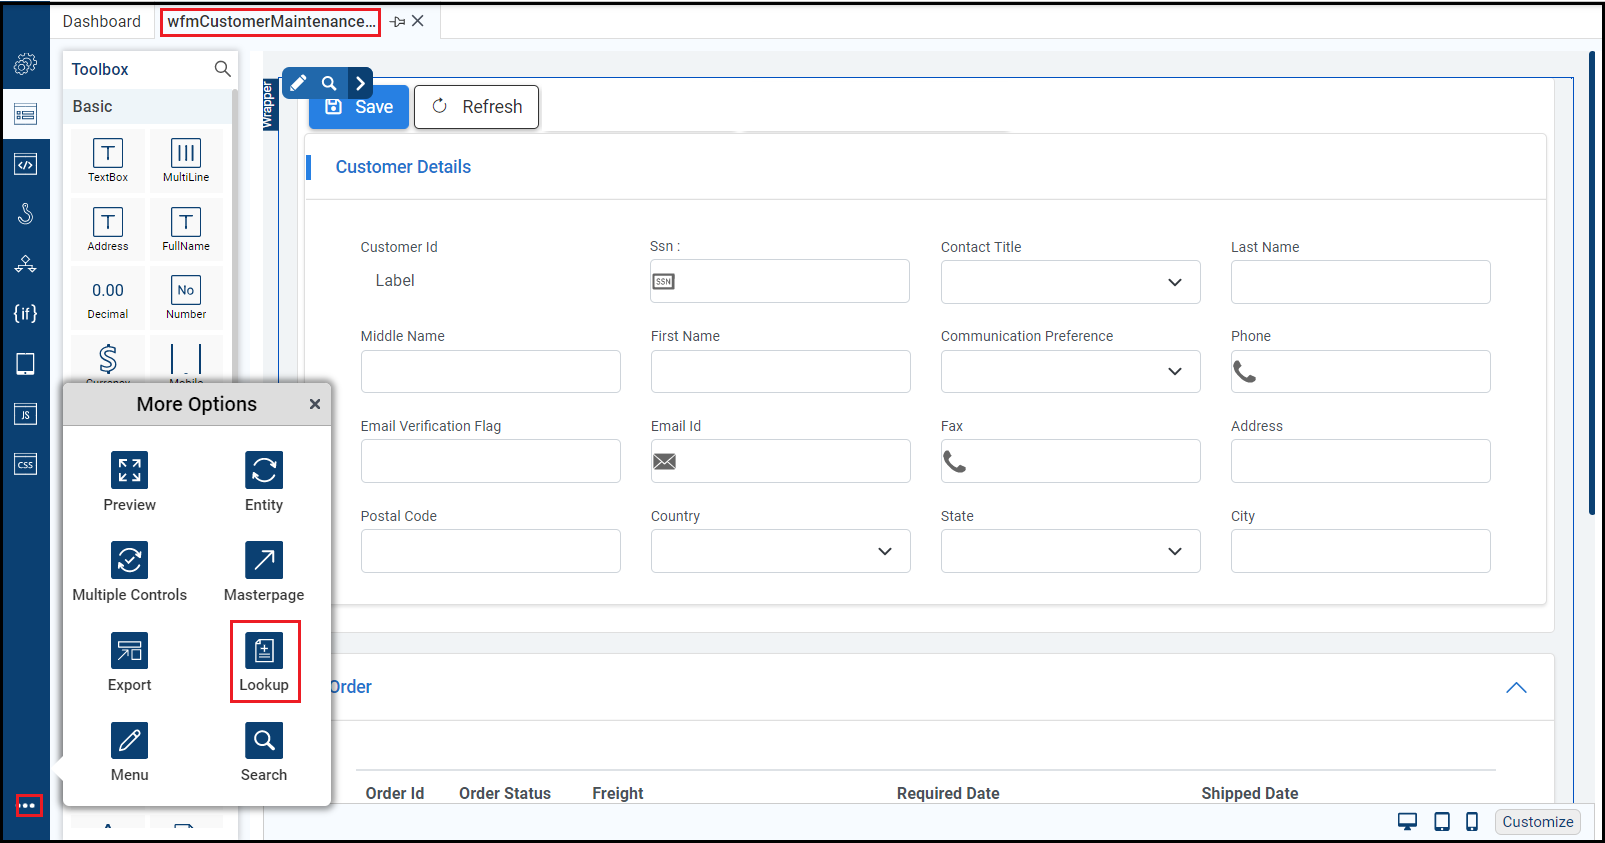Open Multiple Controls option

tap(129, 561)
